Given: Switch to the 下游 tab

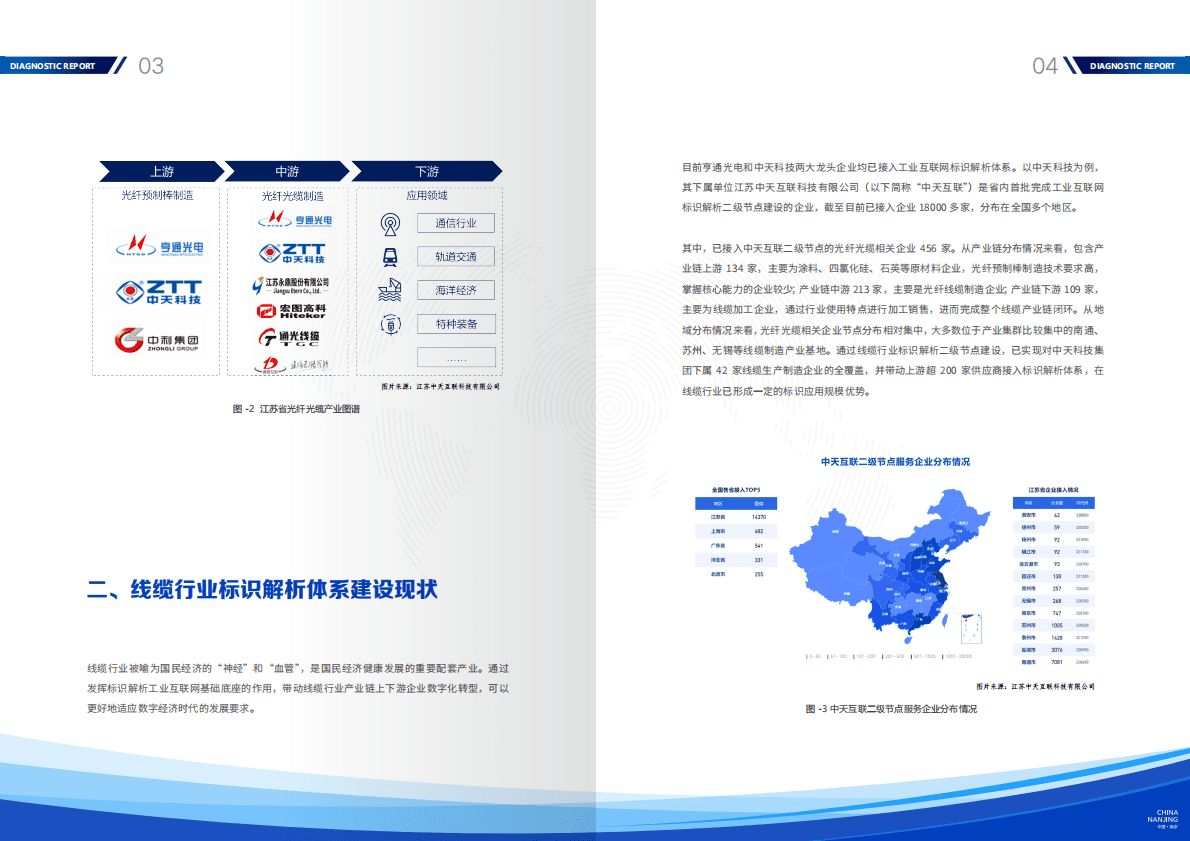Looking at the screenshot, I should pyautogui.click(x=429, y=172).
